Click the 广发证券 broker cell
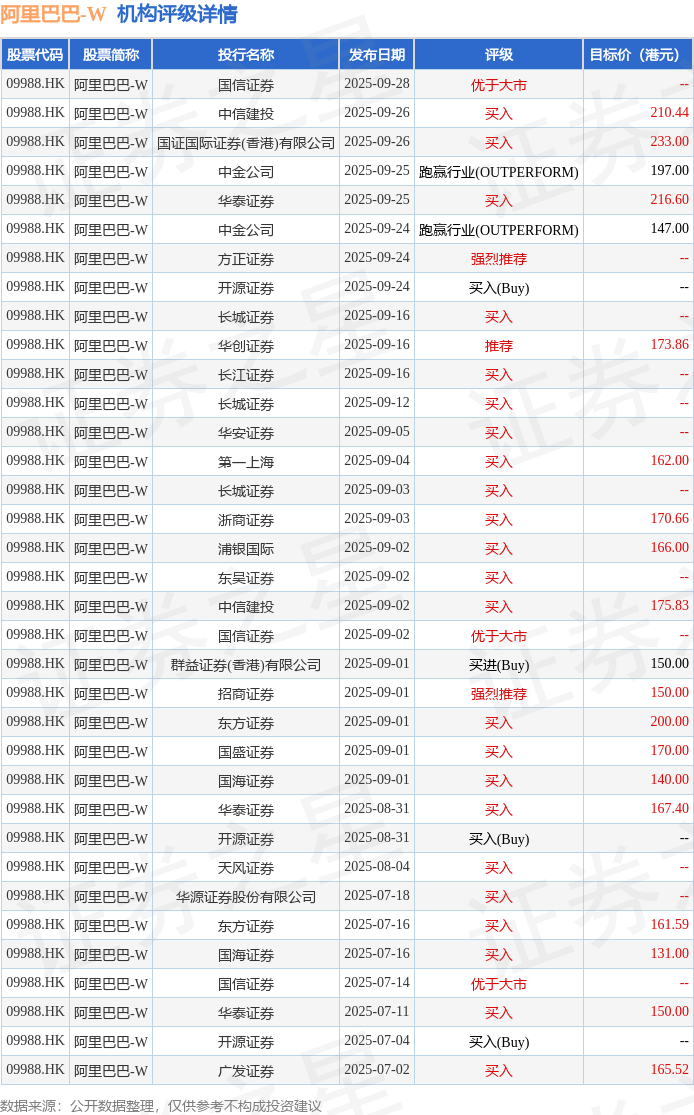The width and height of the screenshot is (694, 1115). 246,1071
